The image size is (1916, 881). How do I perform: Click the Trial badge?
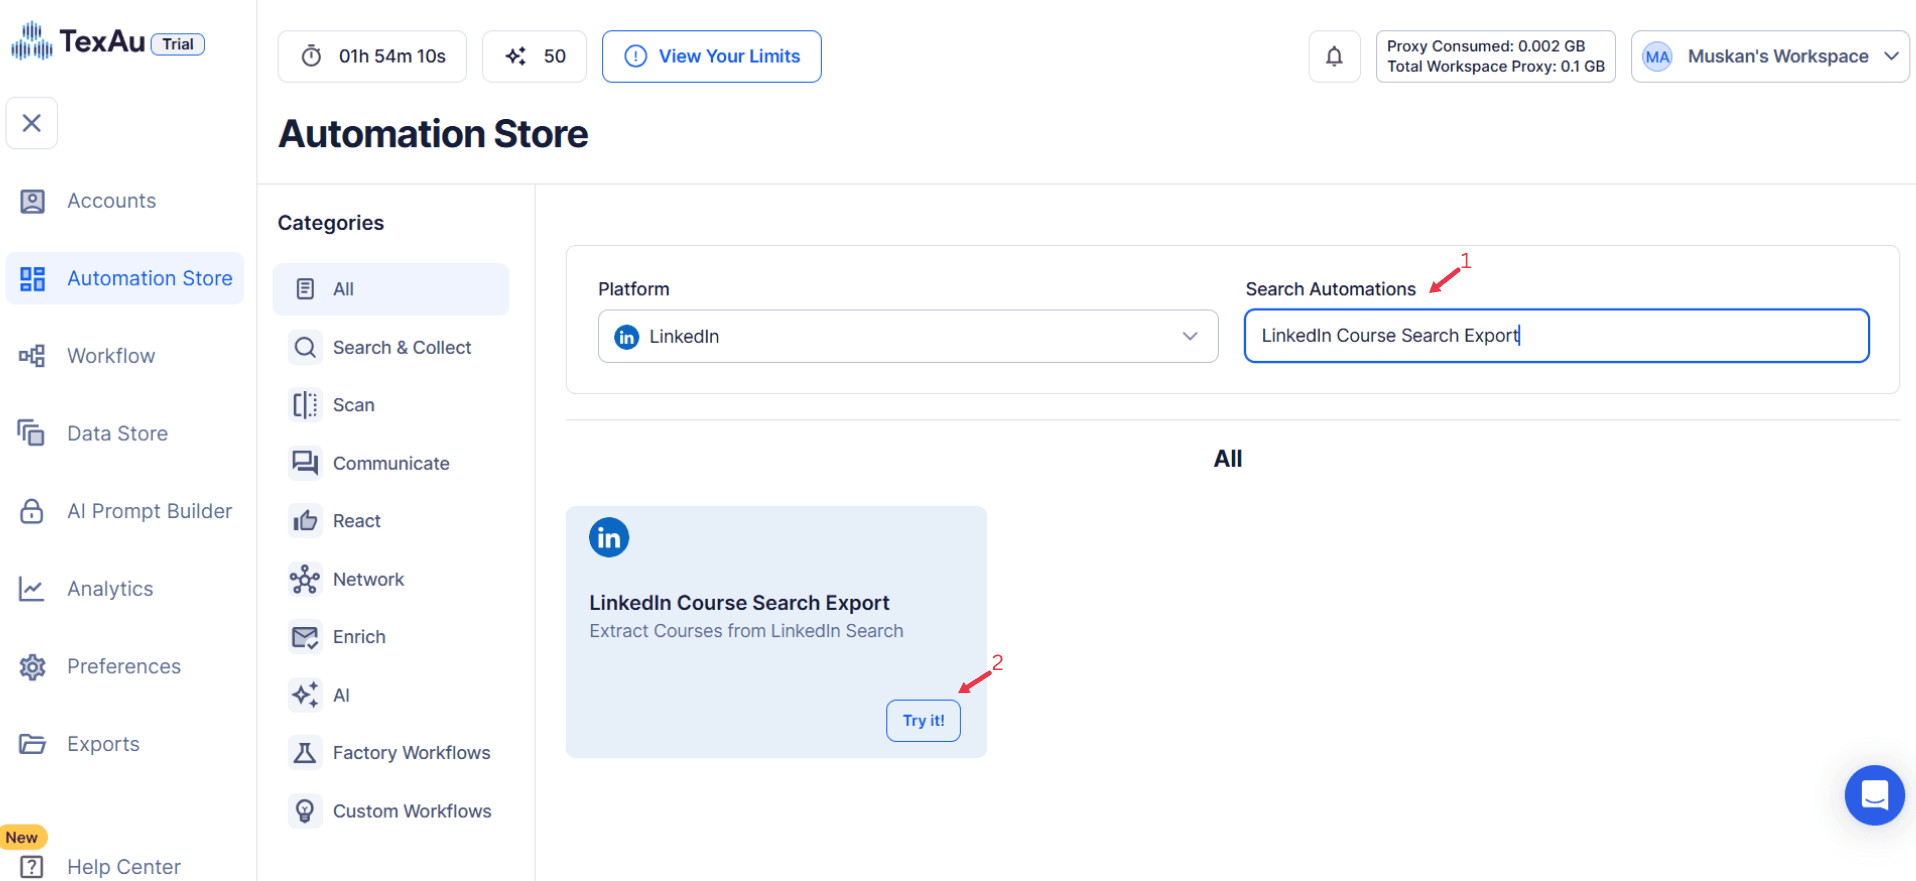(x=178, y=44)
